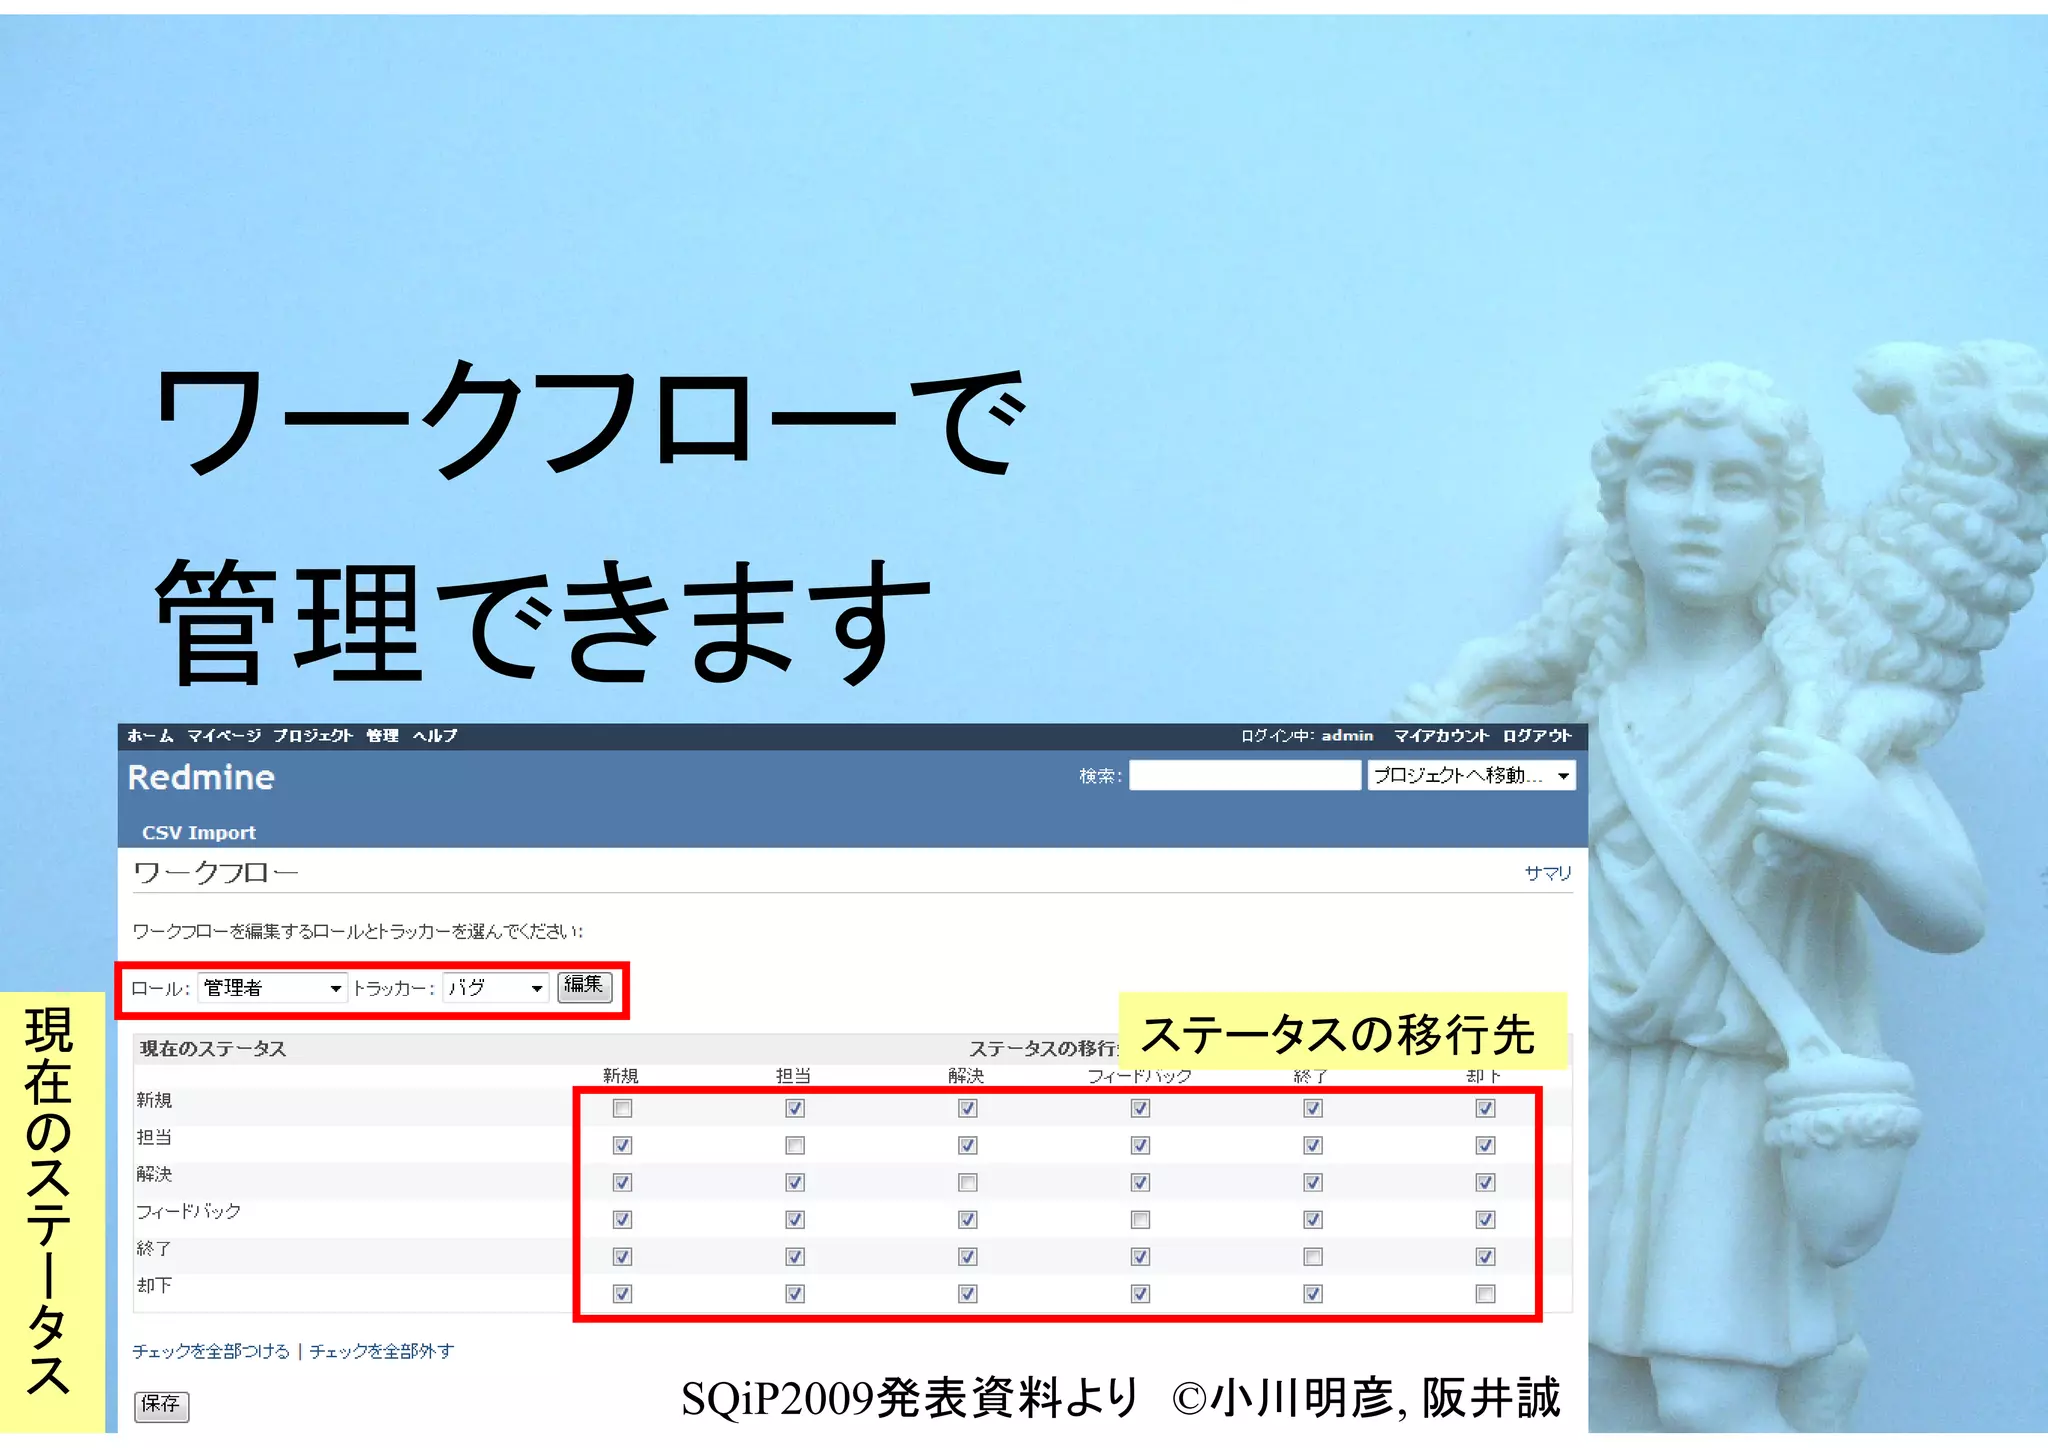The width and height of the screenshot is (2048, 1448).
Task: Uncheck 新規 to 終了 transition box
Action: 1313,1108
